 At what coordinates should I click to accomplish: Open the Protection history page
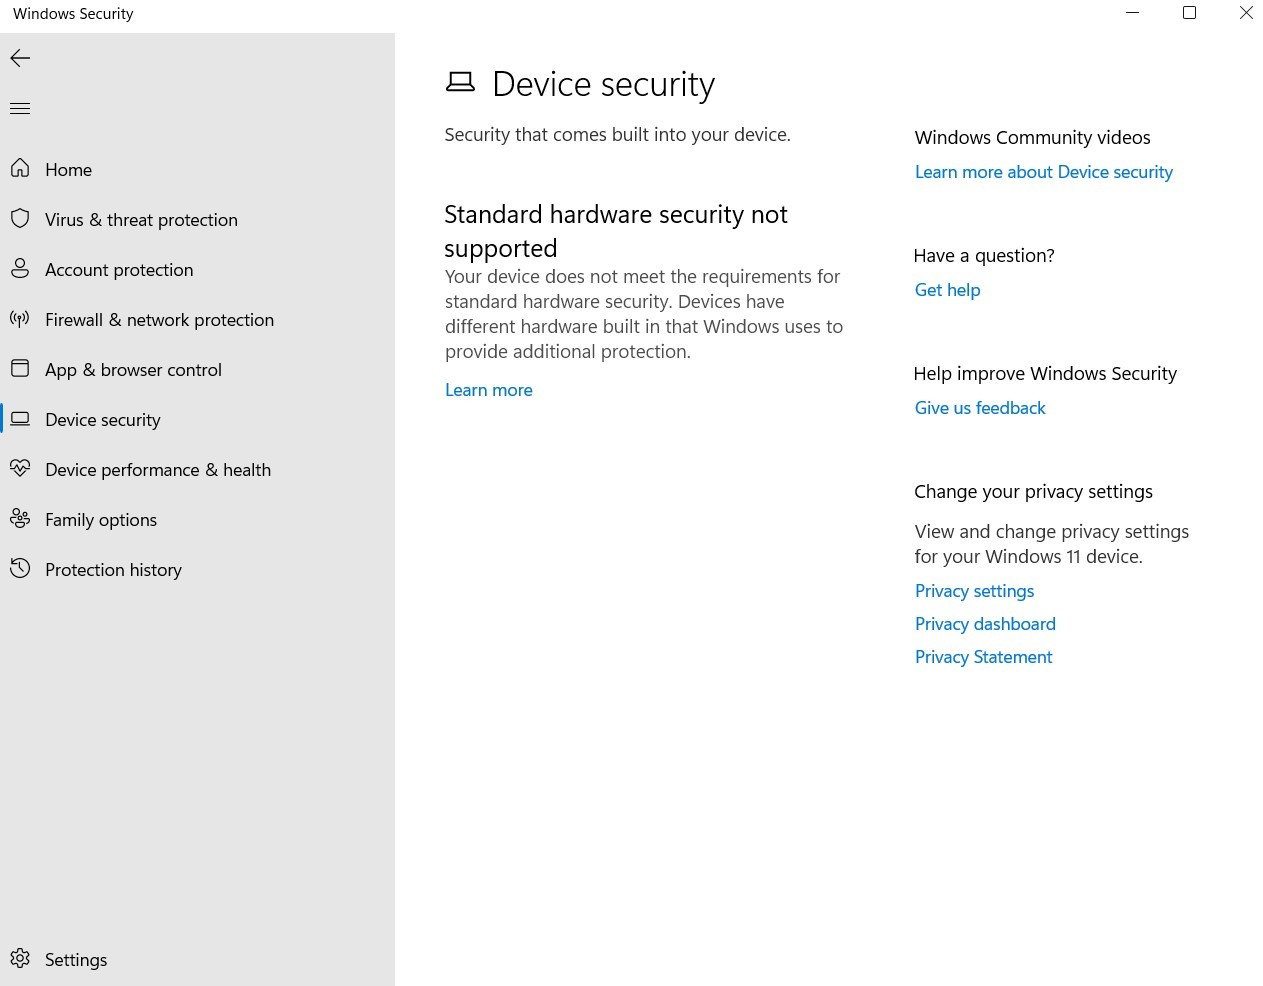(x=113, y=570)
